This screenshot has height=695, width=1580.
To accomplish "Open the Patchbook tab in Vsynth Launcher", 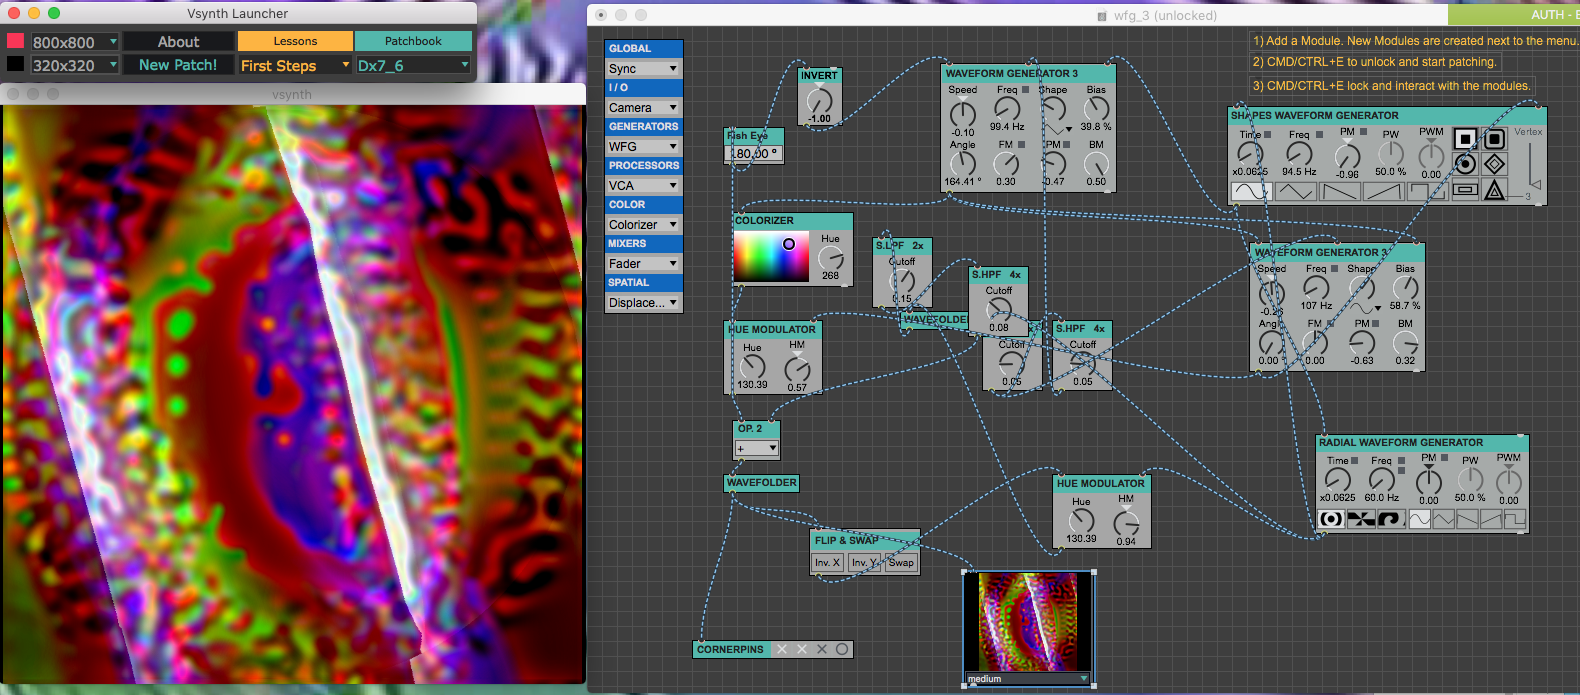I will click(413, 41).
